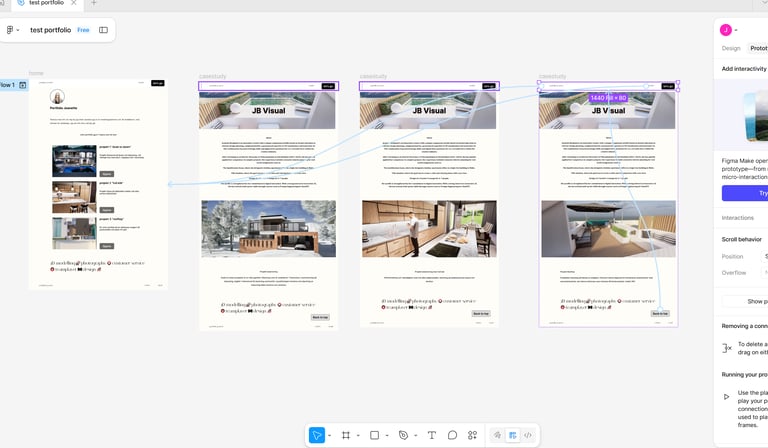The width and height of the screenshot is (768, 448).
Task: Click the Interactions section header
Action: pos(737,218)
